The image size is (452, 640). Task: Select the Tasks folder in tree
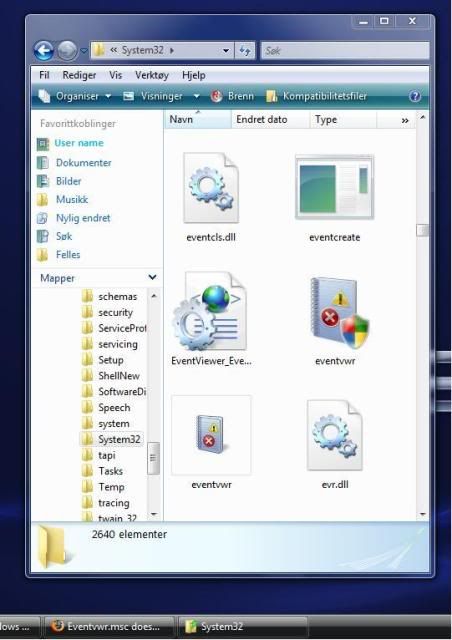click(x=102, y=471)
